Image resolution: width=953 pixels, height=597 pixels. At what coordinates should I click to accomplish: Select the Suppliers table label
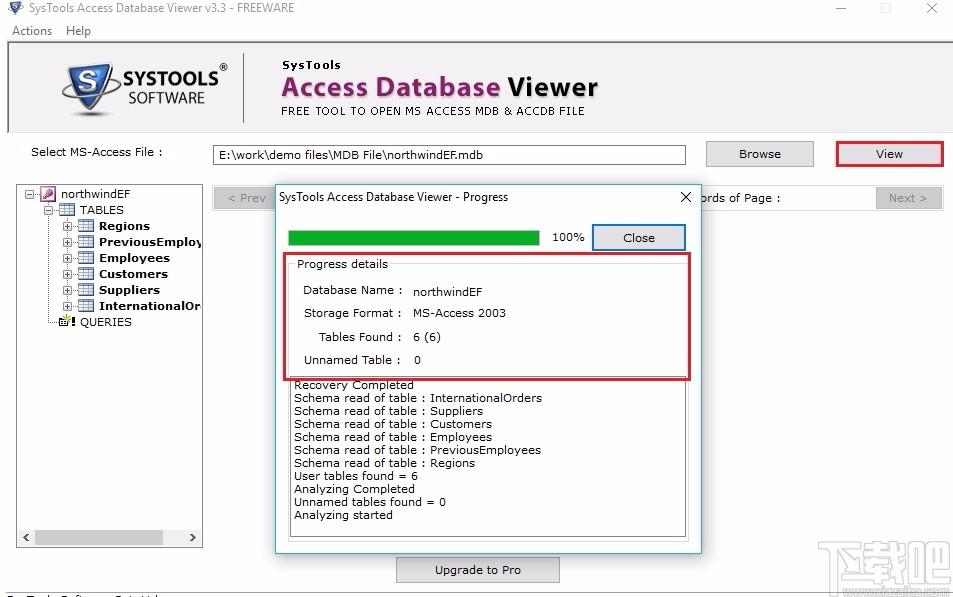coord(129,290)
